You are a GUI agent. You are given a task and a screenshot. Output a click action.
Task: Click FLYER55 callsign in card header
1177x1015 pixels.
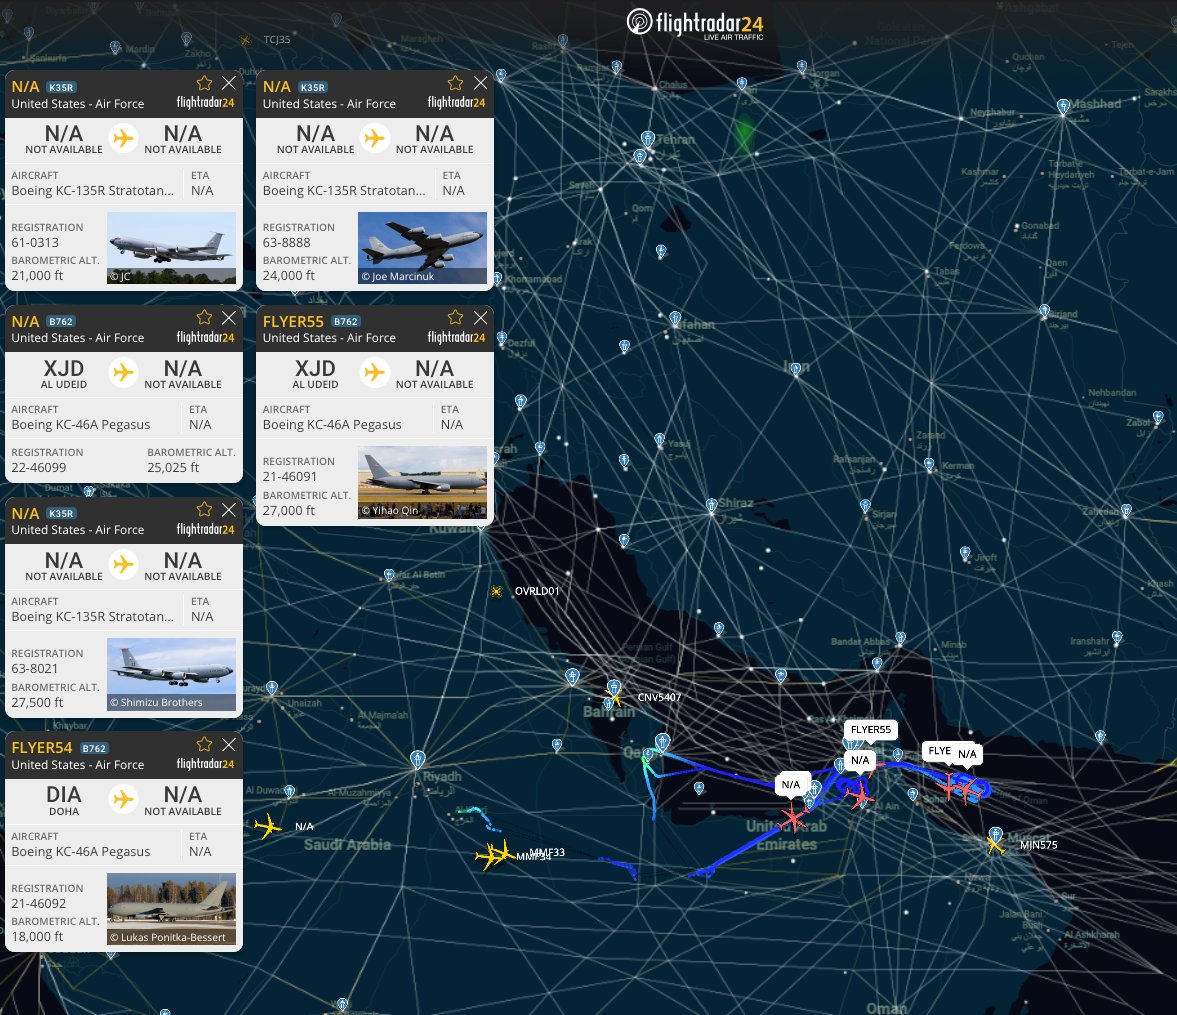pos(293,321)
